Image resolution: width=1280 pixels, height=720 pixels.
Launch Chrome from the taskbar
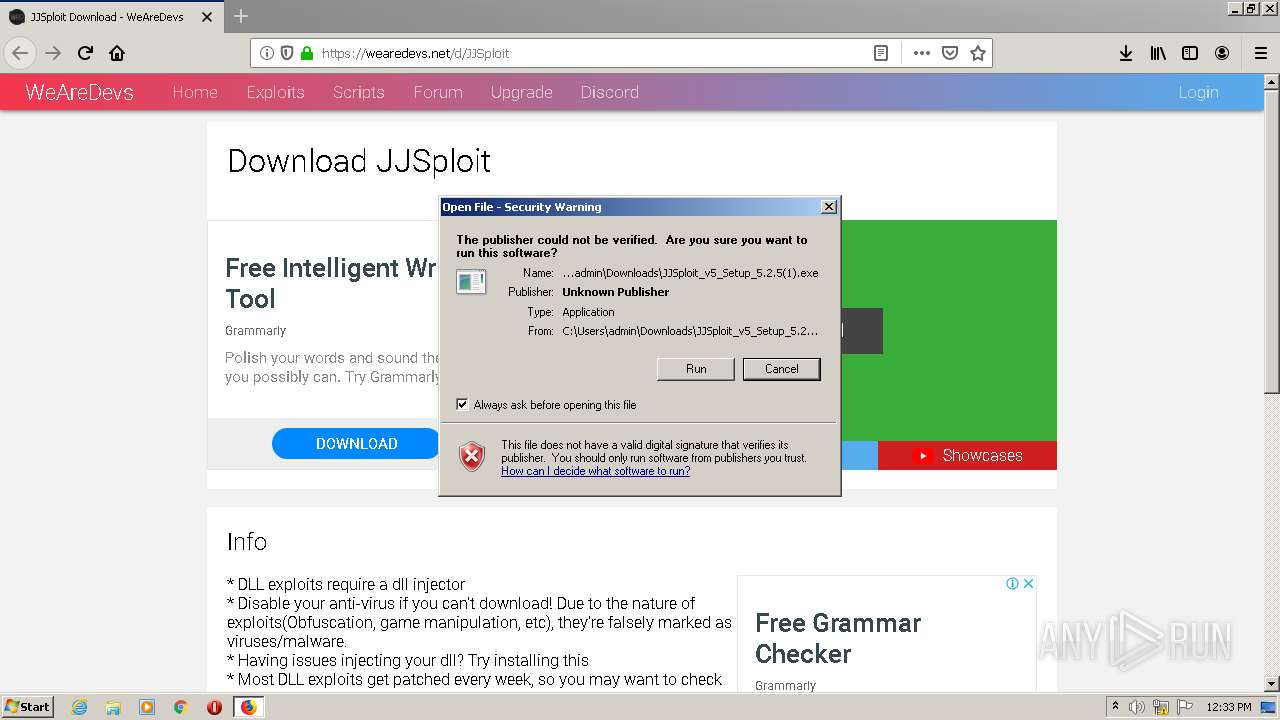pyautogui.click(x=181, y=707)
